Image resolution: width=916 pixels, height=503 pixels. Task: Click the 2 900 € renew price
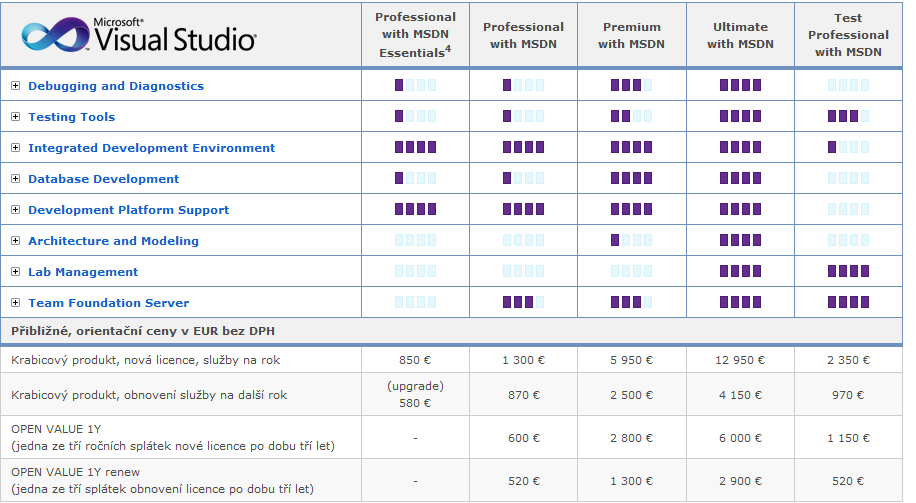click(x=740, y=481)
